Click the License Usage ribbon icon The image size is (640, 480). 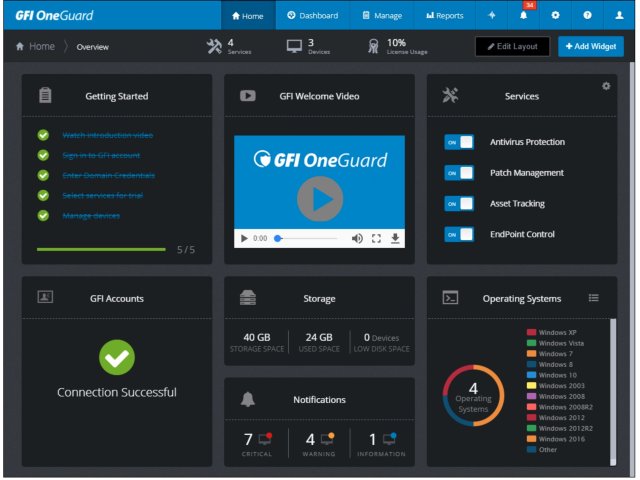[373, 46]
